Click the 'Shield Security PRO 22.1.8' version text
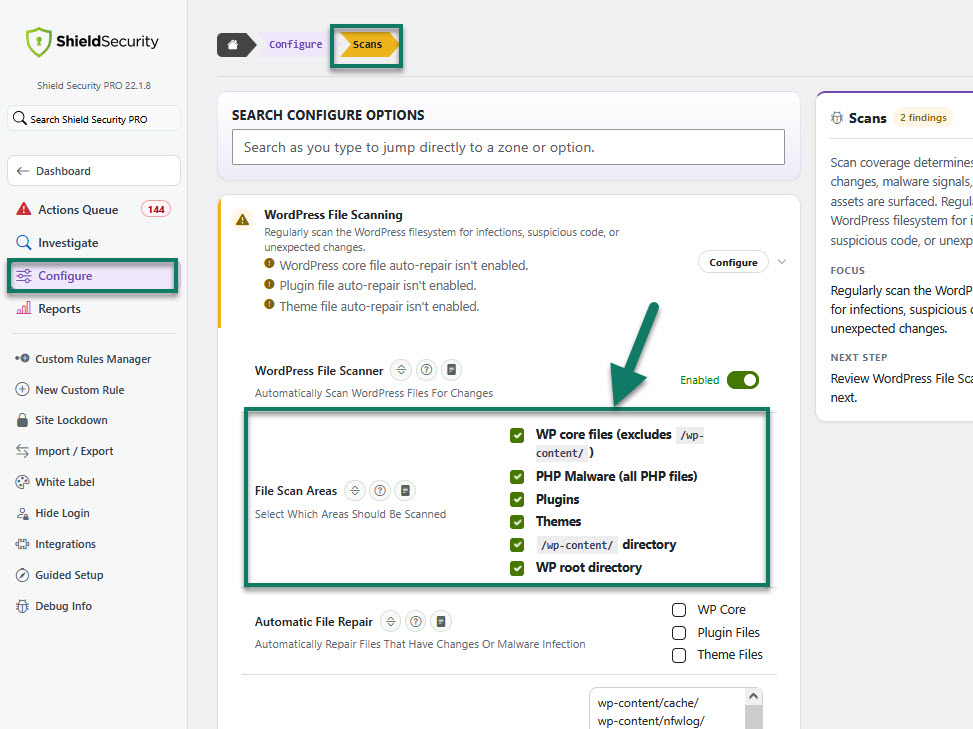Image resolution: width=973 pixels, height=729 pixels. coord(94,86)
